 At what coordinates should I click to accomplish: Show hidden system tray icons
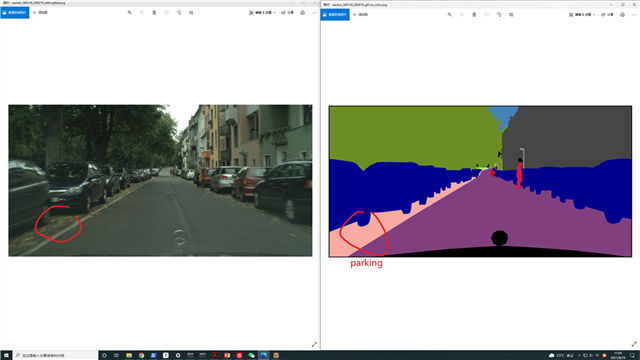[579, 356]
